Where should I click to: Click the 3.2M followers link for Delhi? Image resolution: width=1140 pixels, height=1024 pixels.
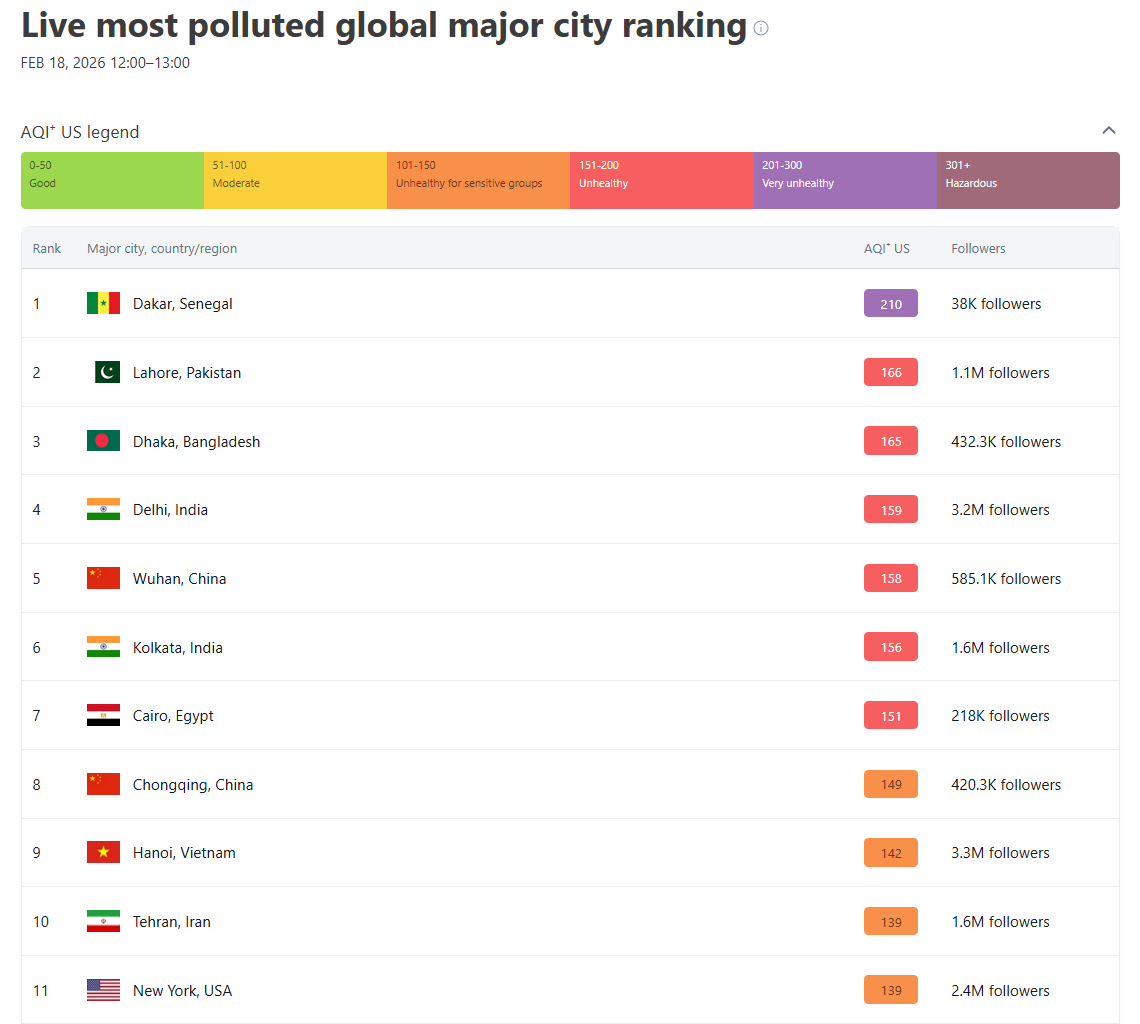click(1000, 509)
